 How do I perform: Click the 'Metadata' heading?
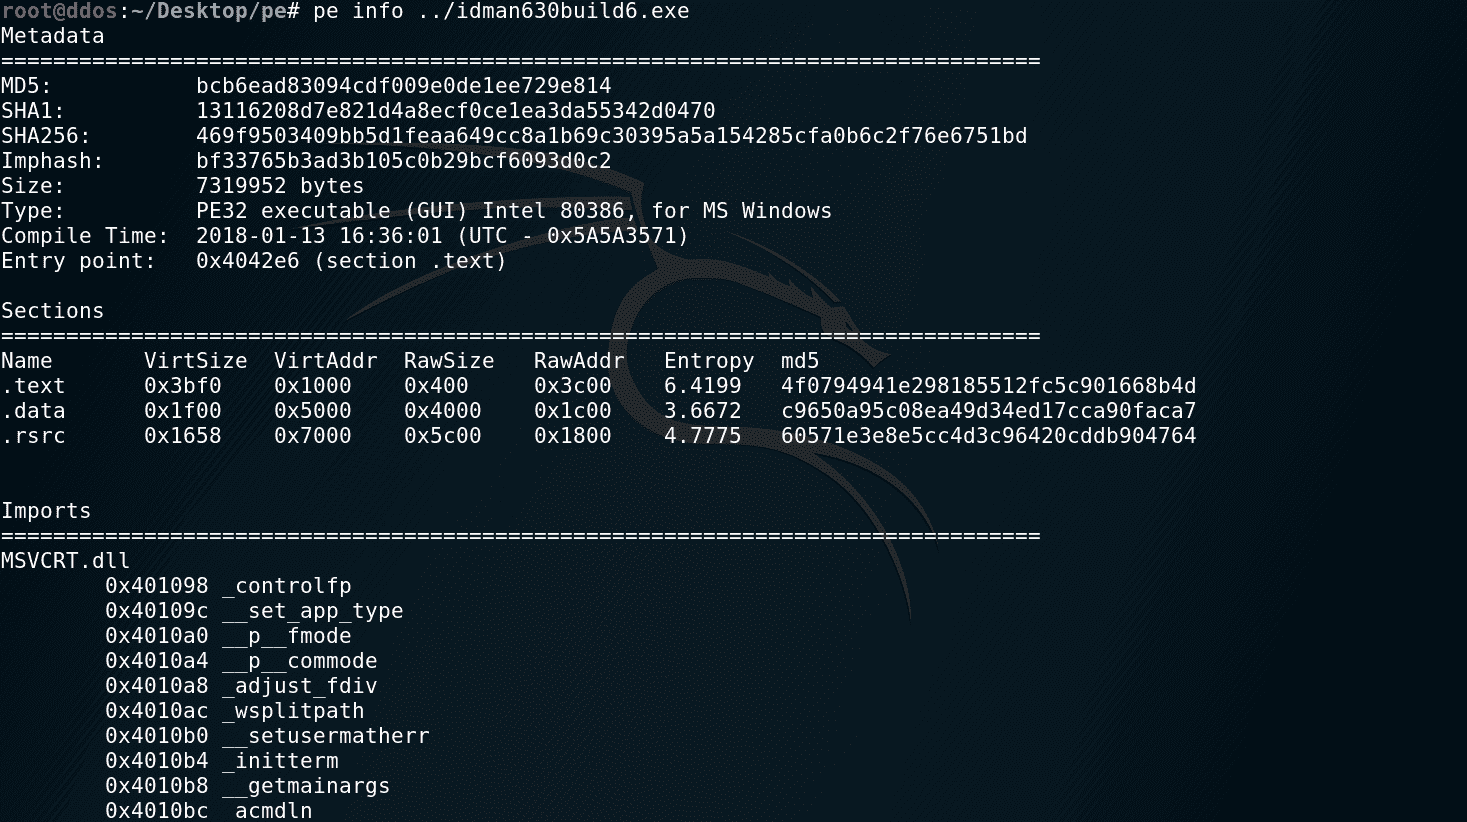click(x=53, y=36)
